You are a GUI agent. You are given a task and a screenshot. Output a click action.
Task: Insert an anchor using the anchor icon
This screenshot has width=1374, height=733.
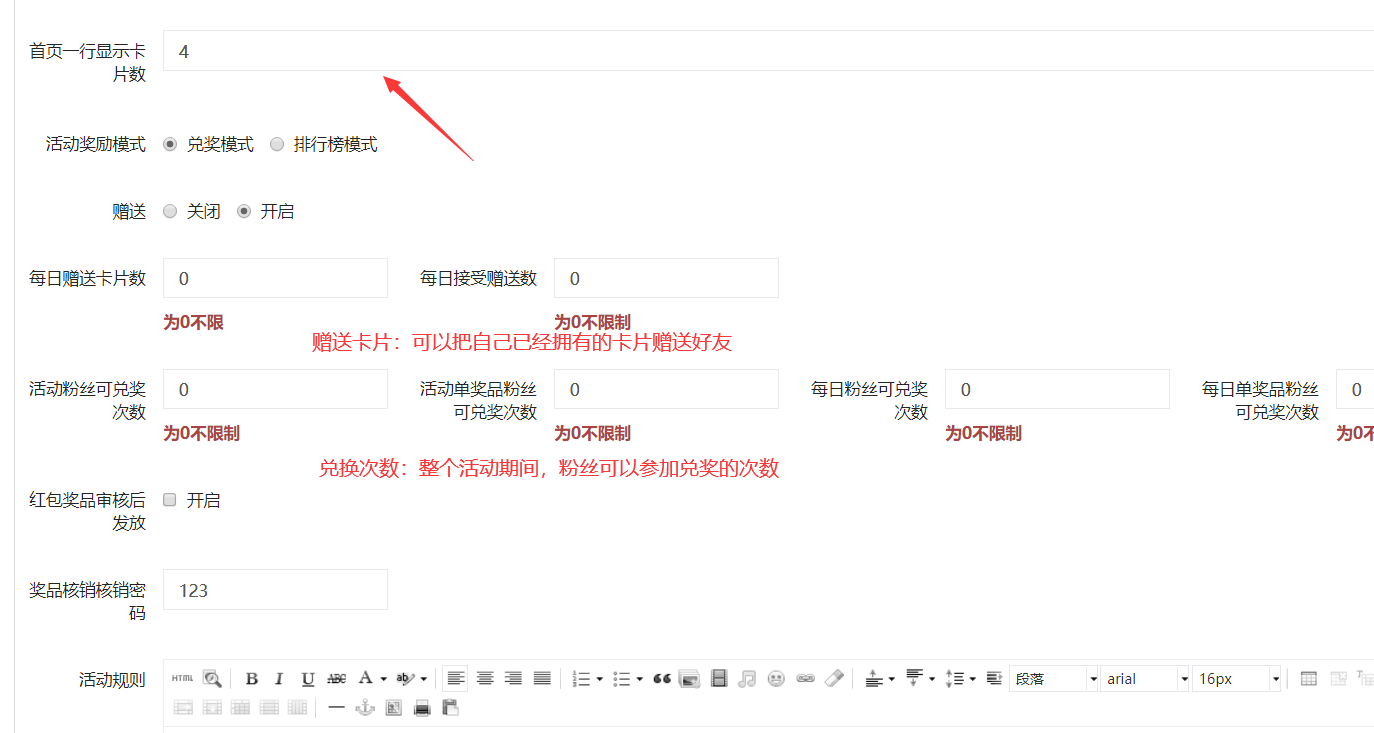click(365, 708)
